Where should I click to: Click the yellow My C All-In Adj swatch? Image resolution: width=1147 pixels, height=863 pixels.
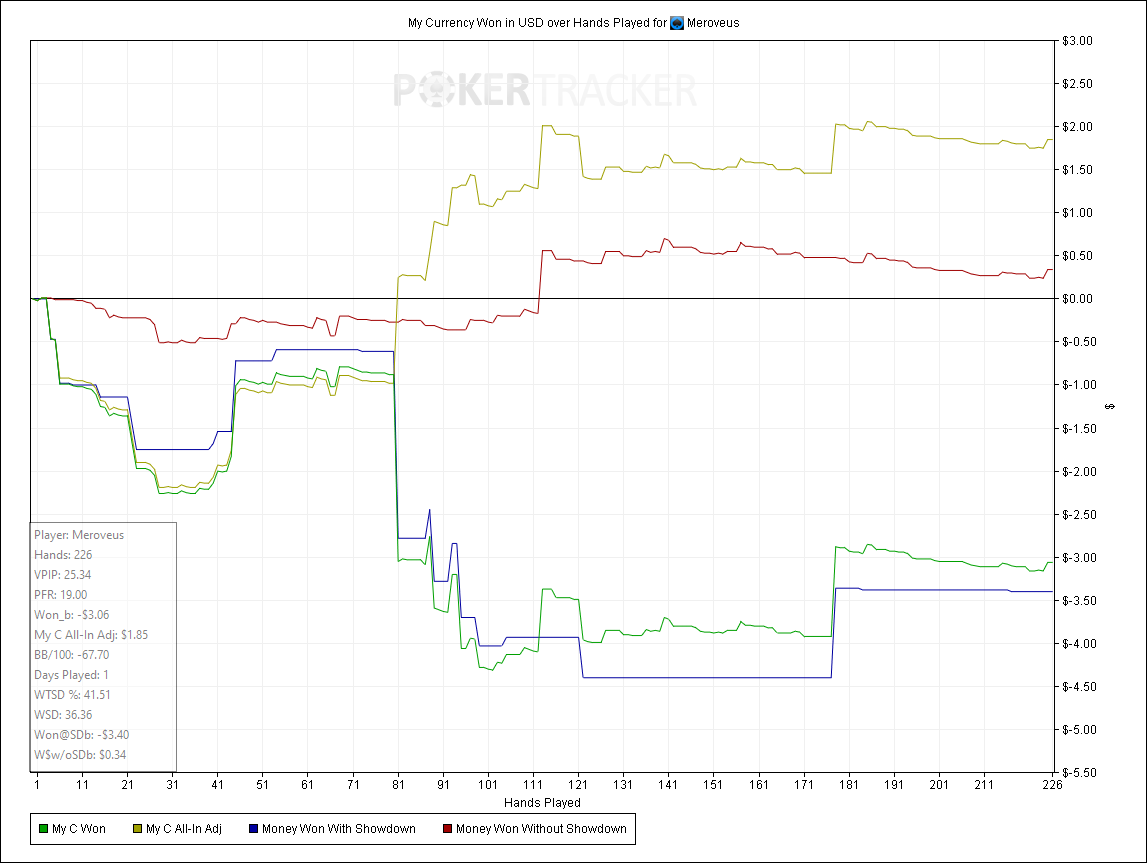[x=138, y=829]
